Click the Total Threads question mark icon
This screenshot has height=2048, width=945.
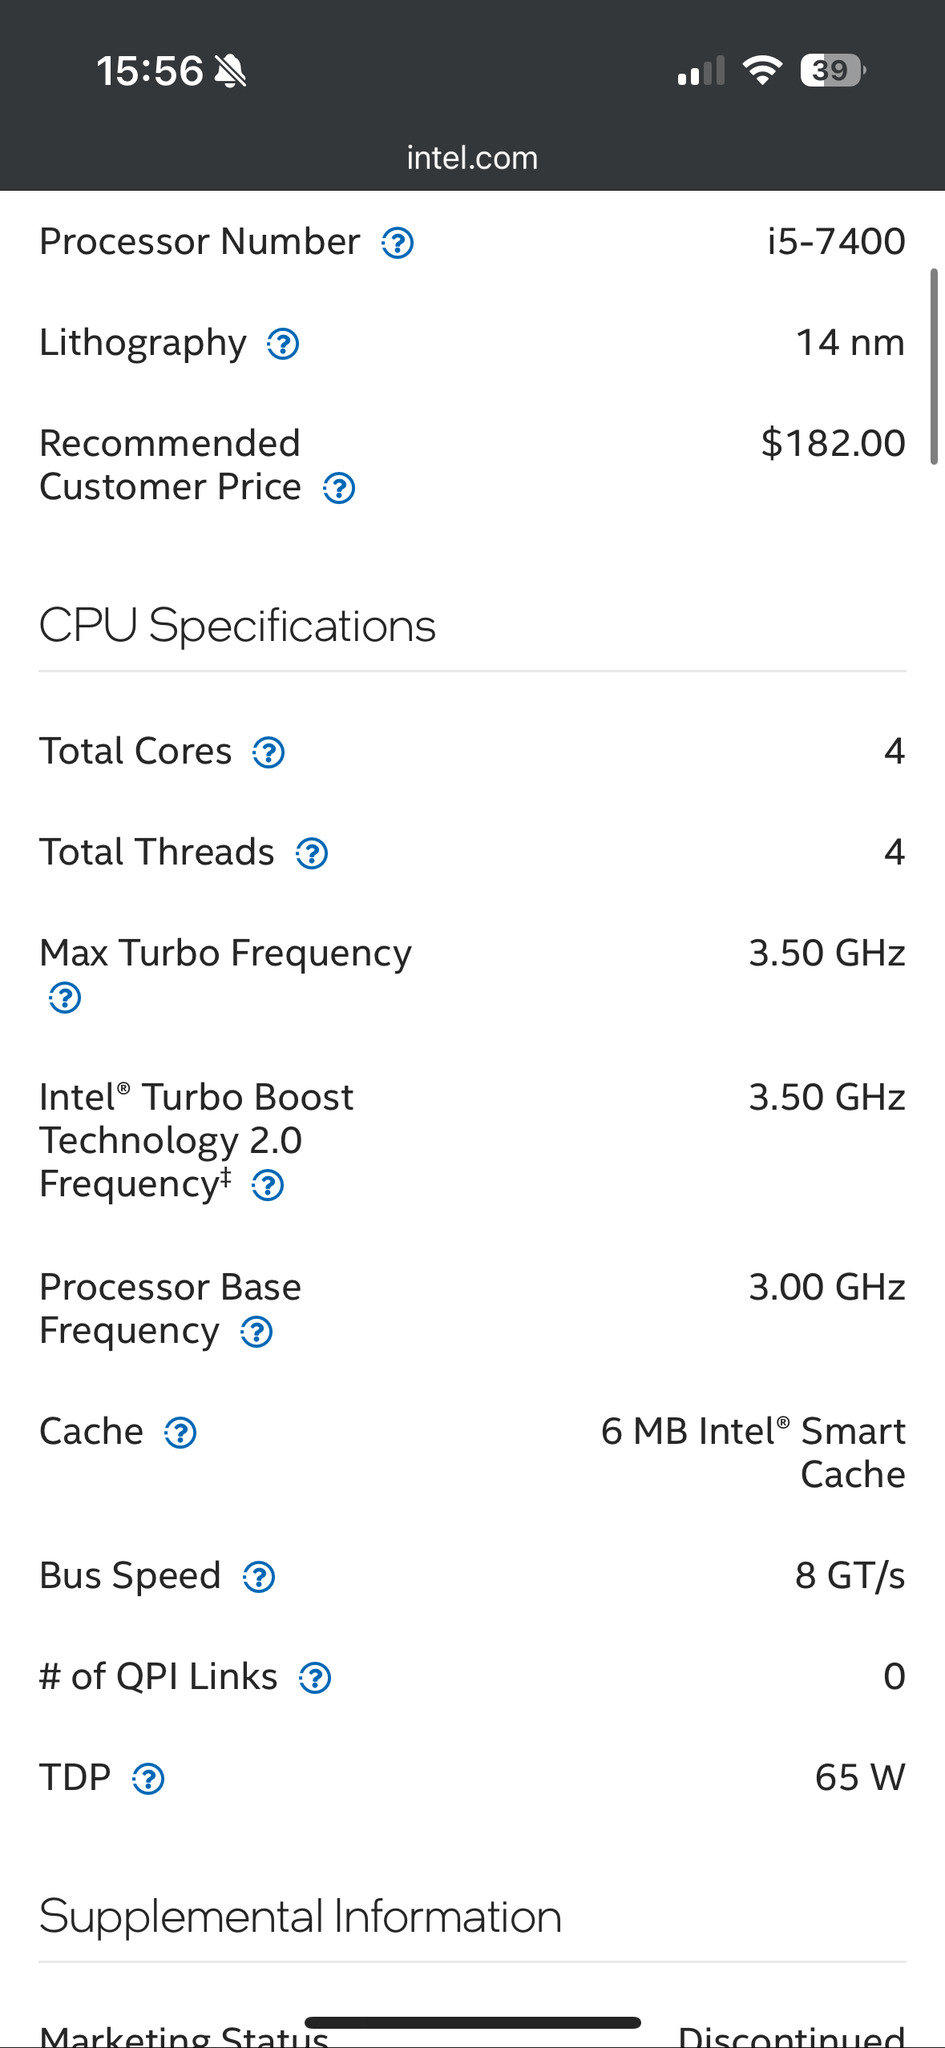click(x=312, y=854)
